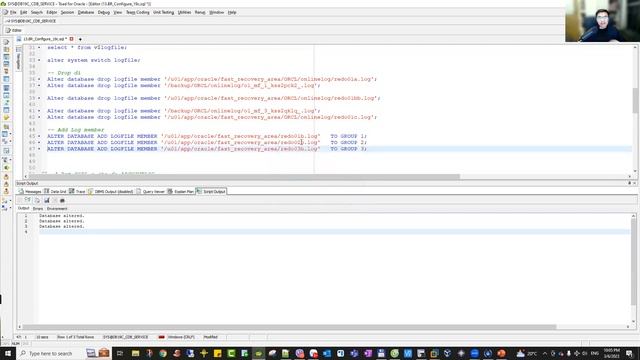Viewport: 640px width, 360px height.
Task: Open the weather widget showing 20°C
Action: (x=527, y=353)
